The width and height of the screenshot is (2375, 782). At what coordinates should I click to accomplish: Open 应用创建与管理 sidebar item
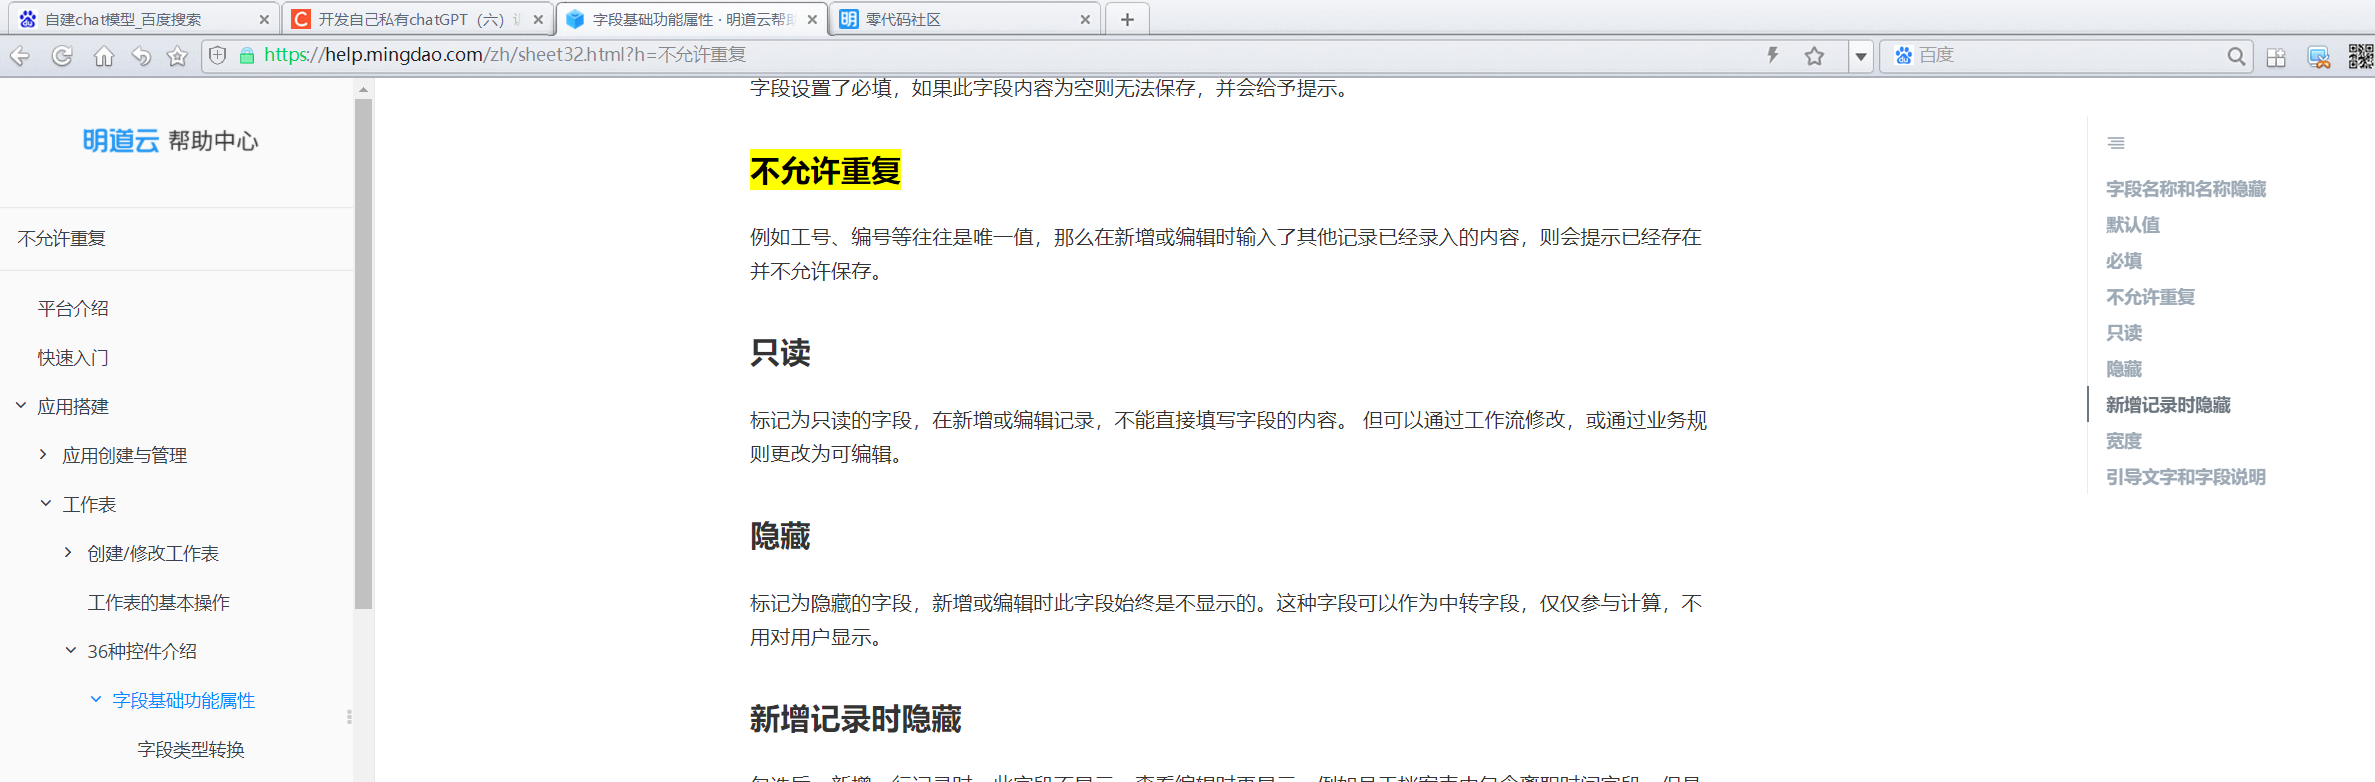125,455
